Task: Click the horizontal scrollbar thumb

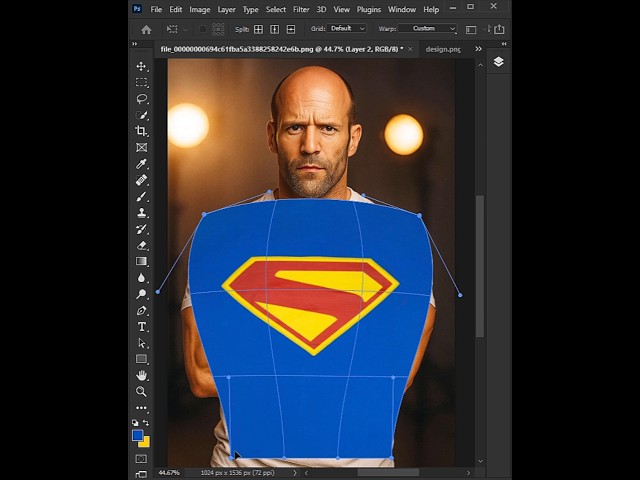Action: coord(388,473)
